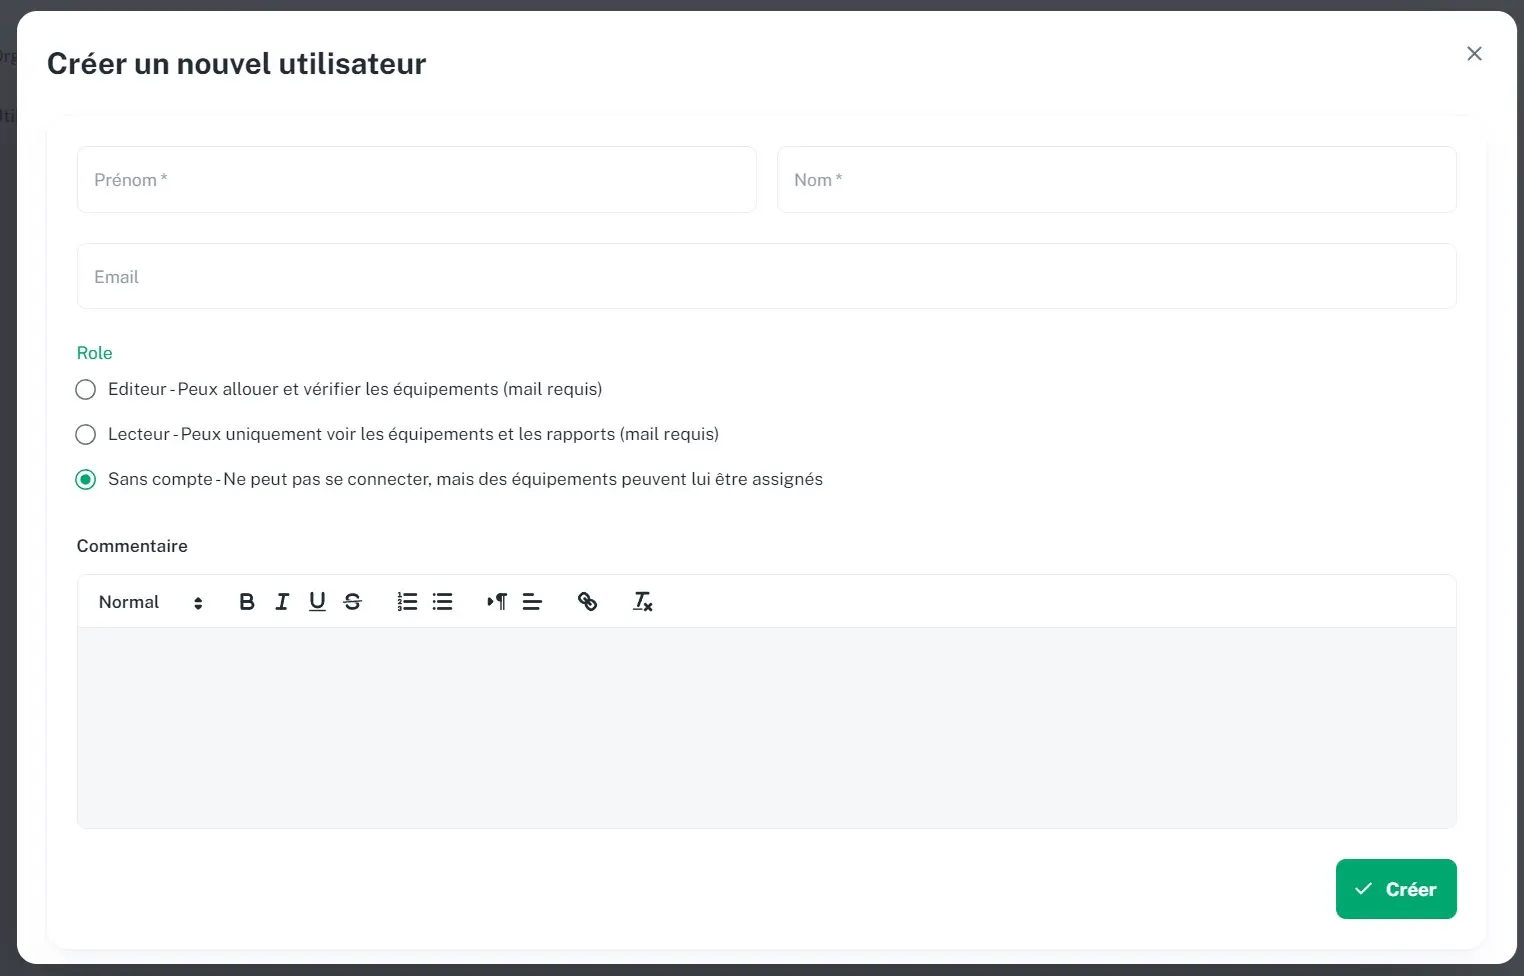Image resolution: width=1524 pixels, height=976 pixels.
Task: Focus the Nom input field
Action: [x=1117, y=180]
